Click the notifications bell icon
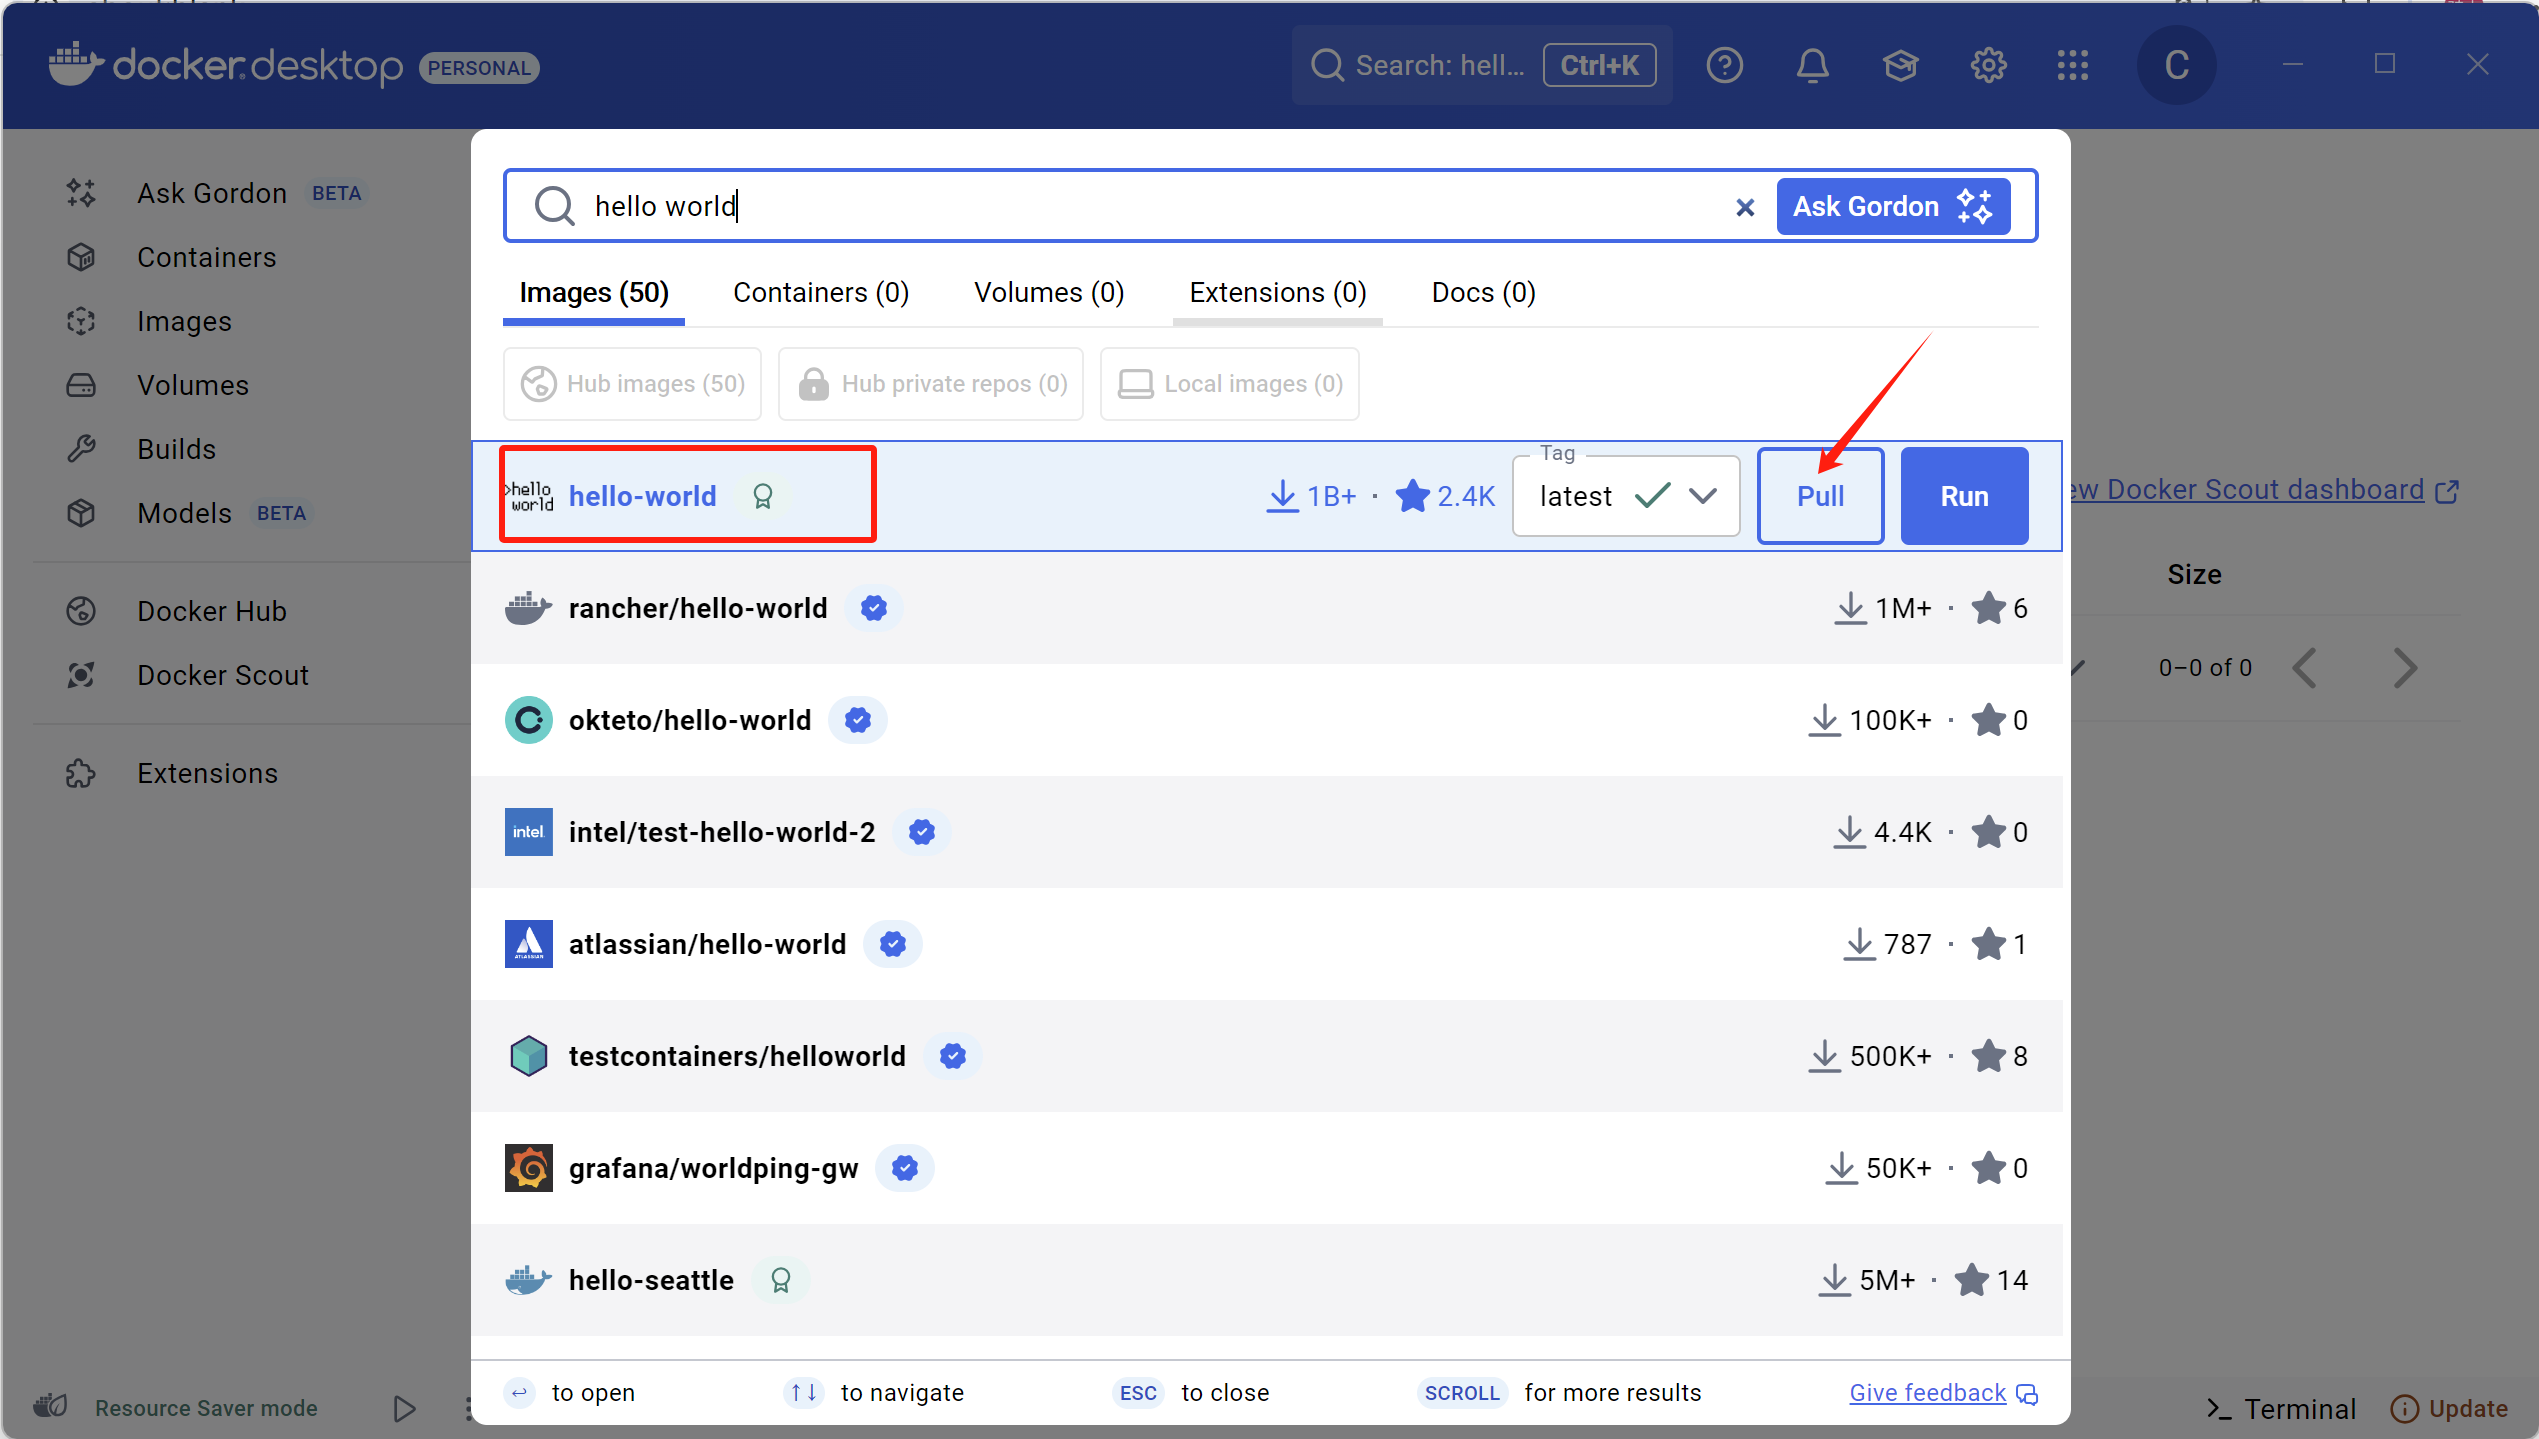This screenshot has width=2539, height=1439. click(x=1812, y=66)
